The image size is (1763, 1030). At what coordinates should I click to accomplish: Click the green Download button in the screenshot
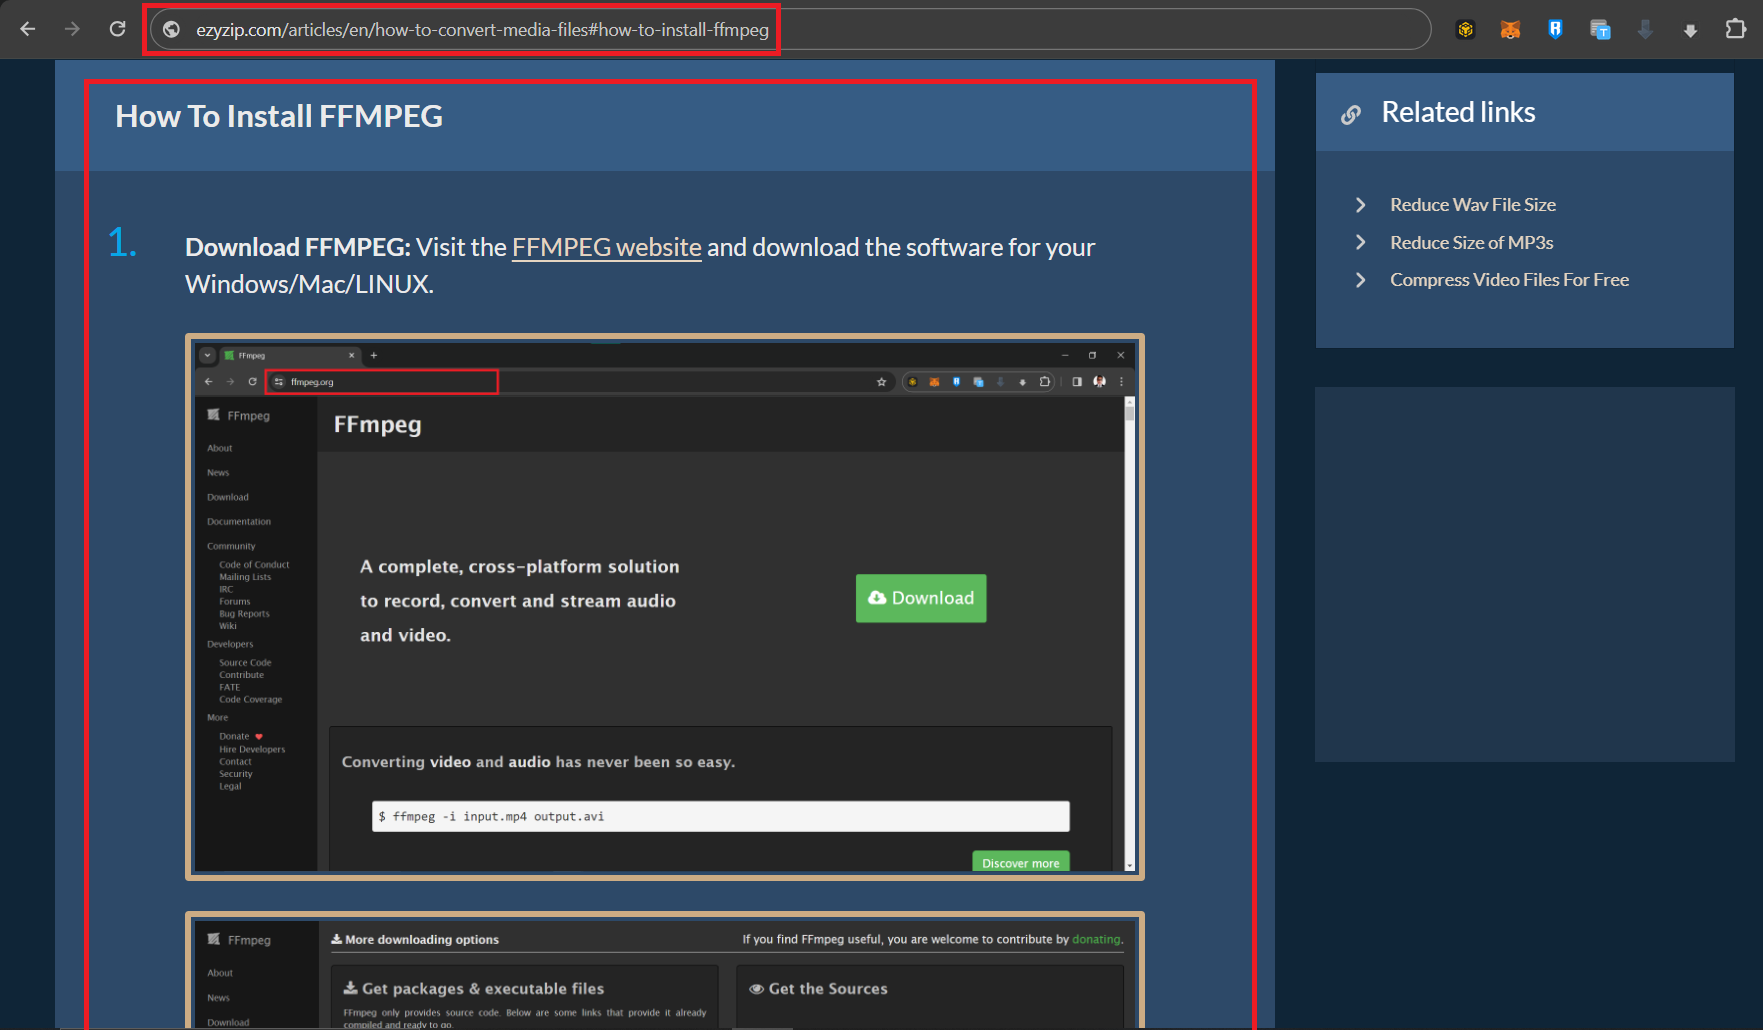click(x=920, y=598)
